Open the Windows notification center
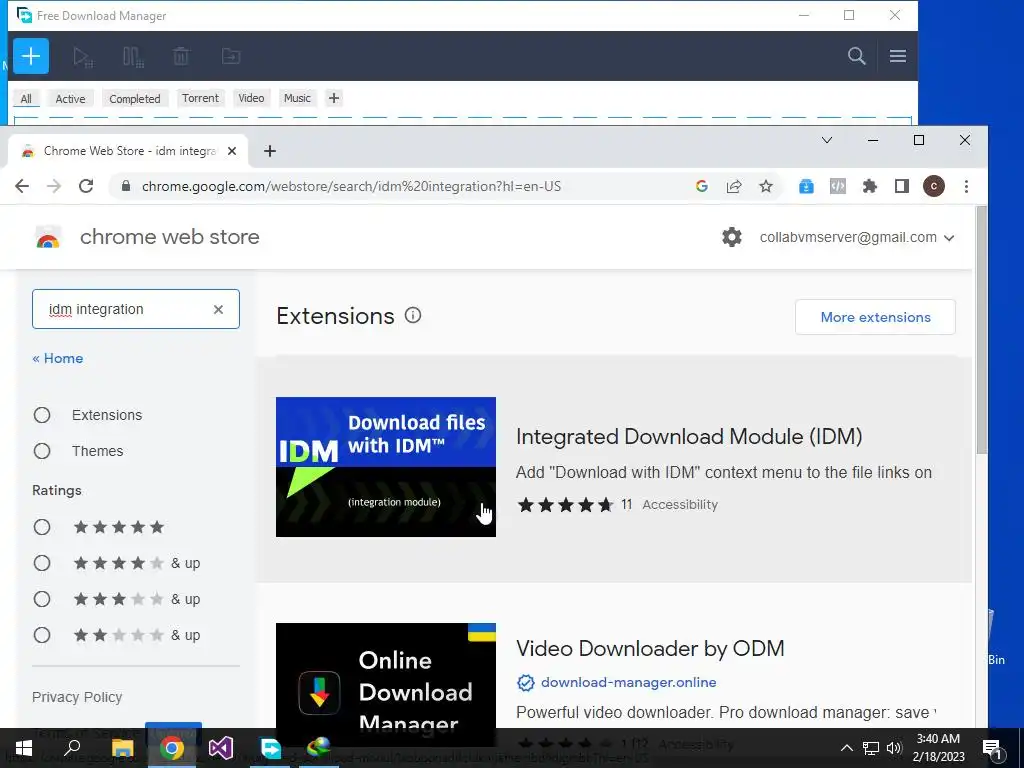1024x768 pixels. (993, 749)
